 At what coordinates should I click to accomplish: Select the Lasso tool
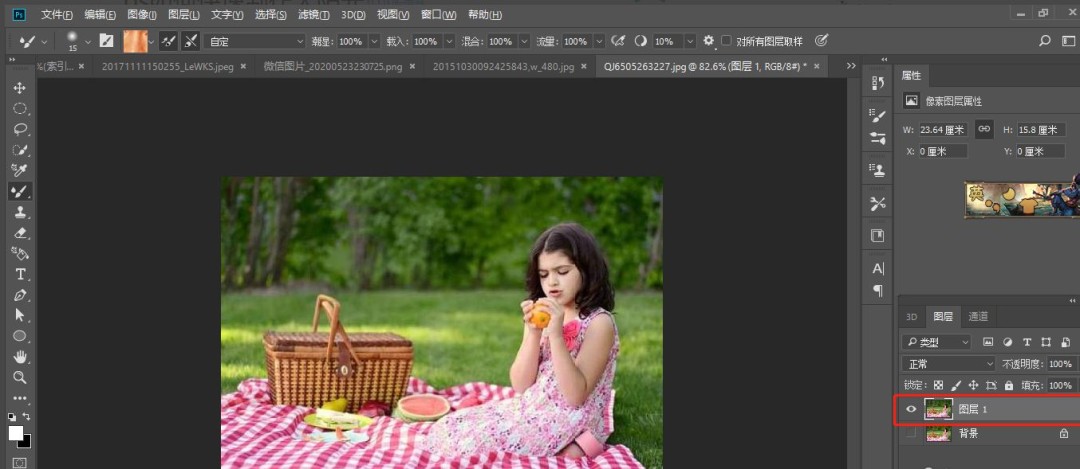pos(19,129)
